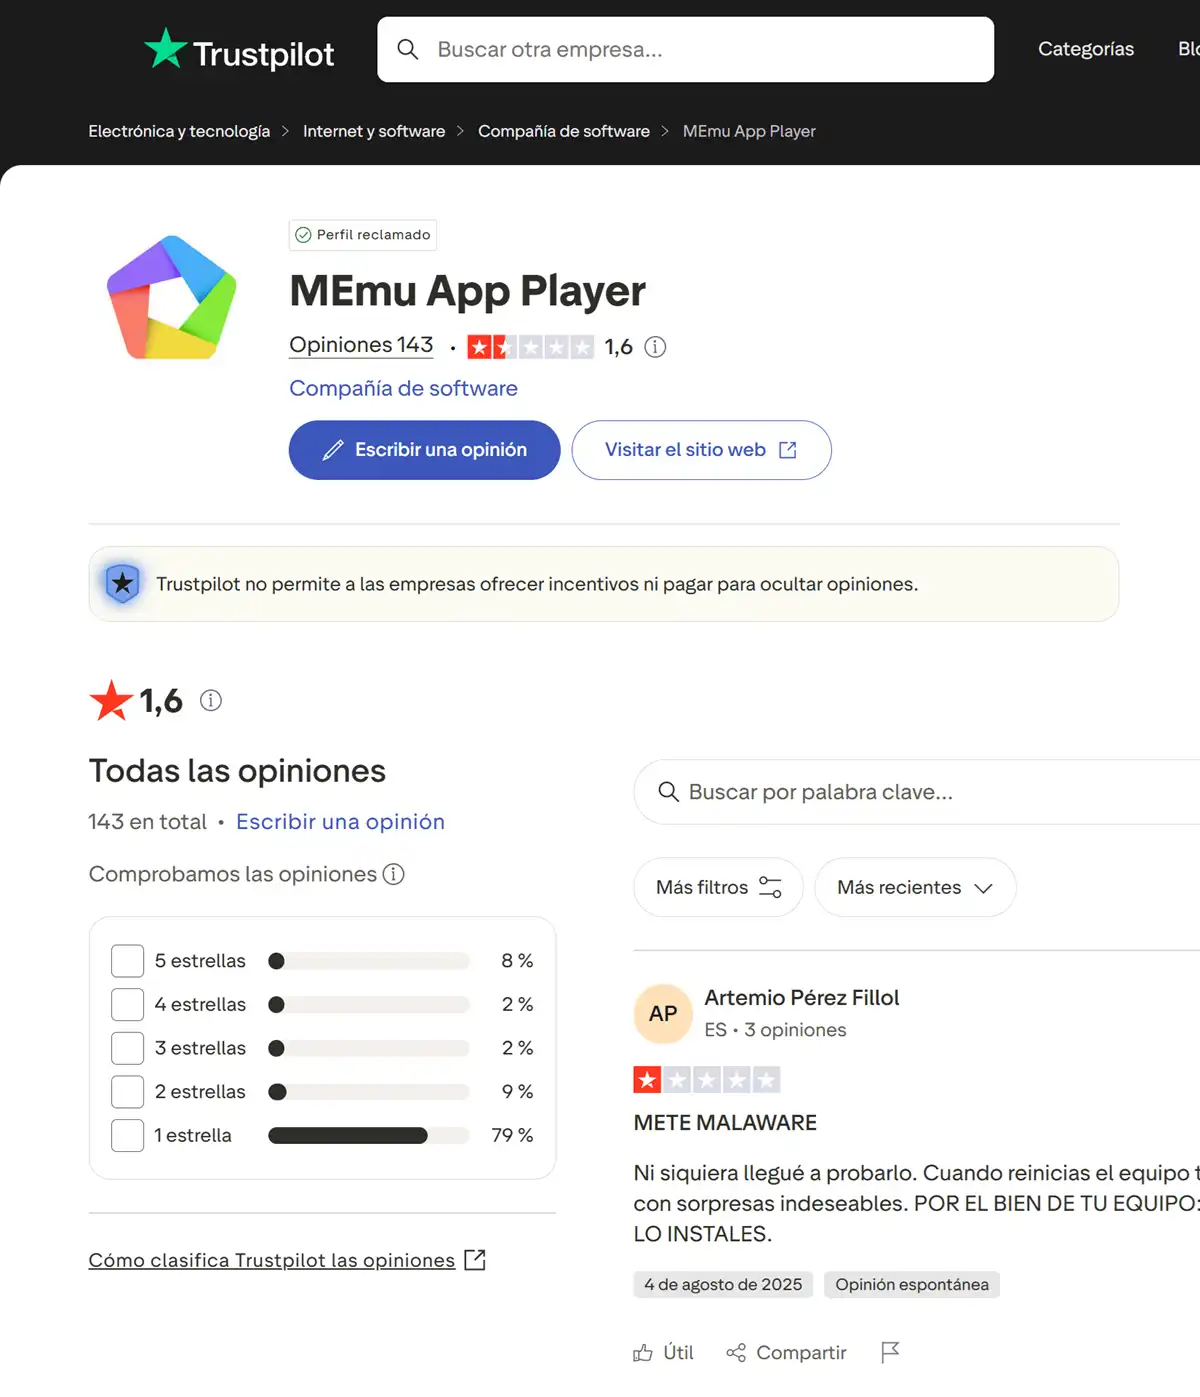Open the info tooltip next to 1,6 rating
This screenshot has height=1397, width=1200.
click(655, 347)
